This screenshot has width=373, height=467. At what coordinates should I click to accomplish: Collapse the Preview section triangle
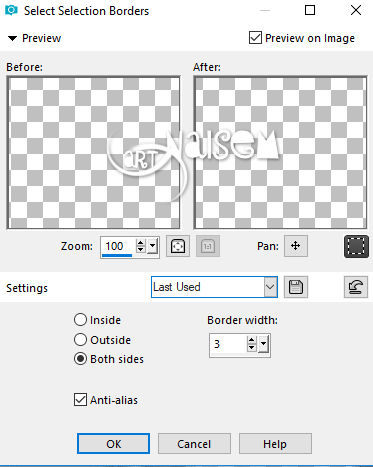12,38
